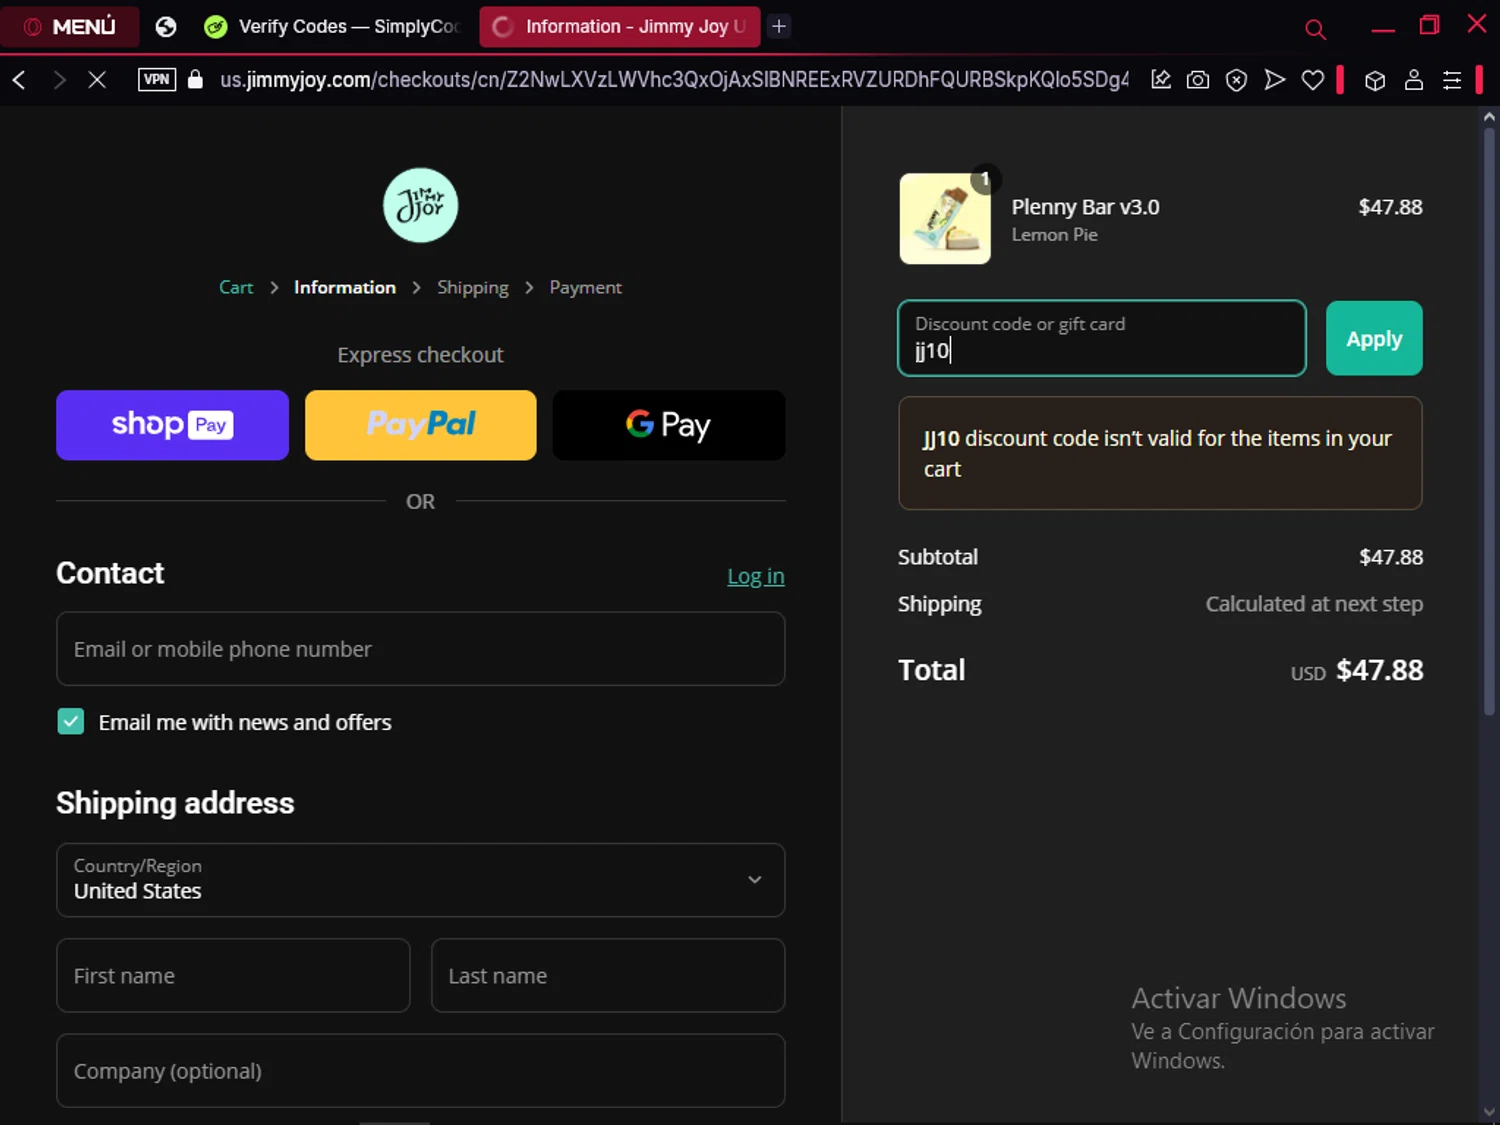Click the padlock site security icon
The width and height of the screenshot is (1500, 1125).
click(x=196, y=80)
